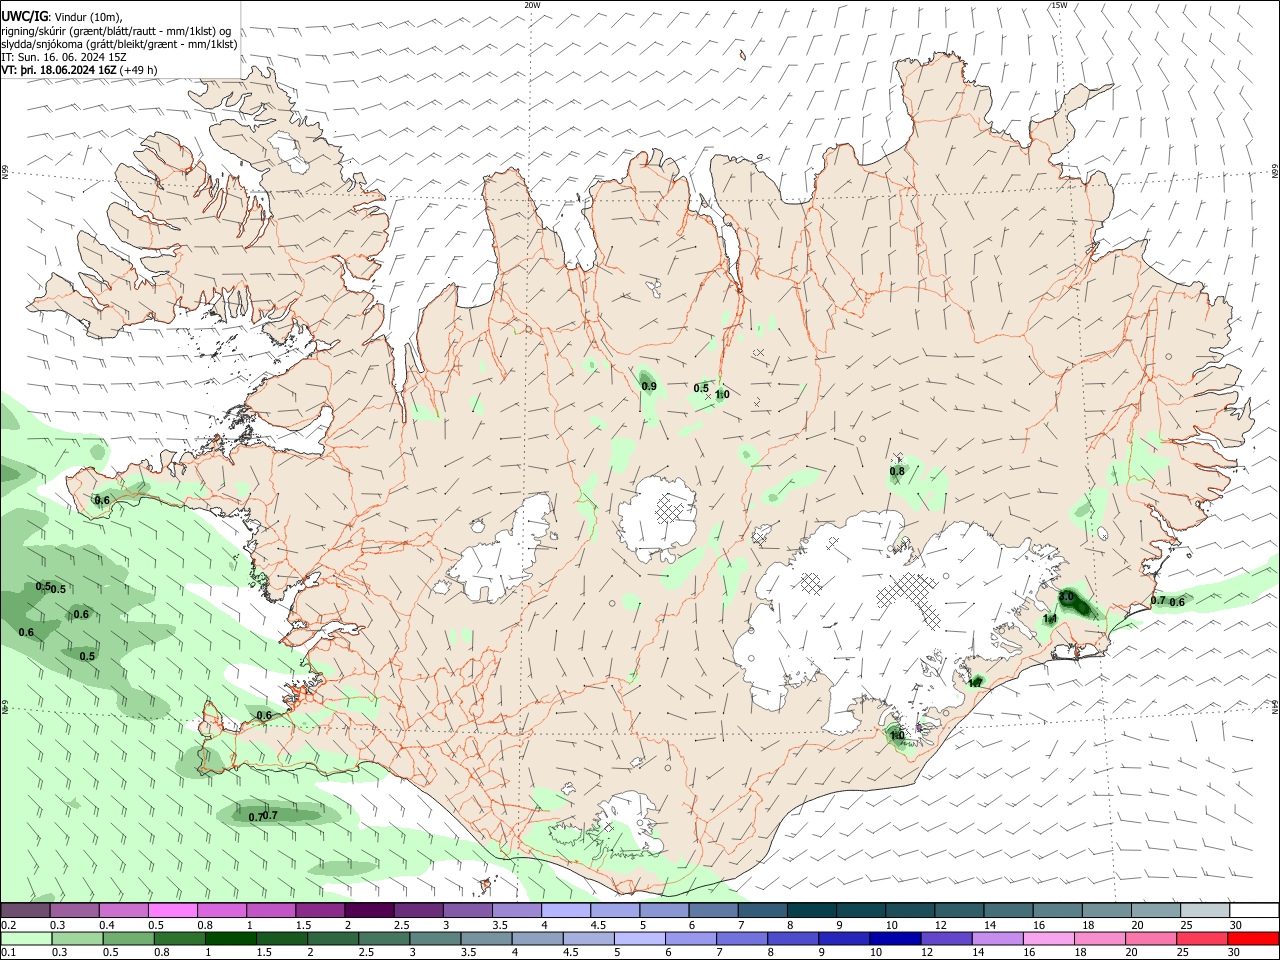Click the '(+49 h)' forecast offset text
The image size is (1280, 960).
[139, 71]
